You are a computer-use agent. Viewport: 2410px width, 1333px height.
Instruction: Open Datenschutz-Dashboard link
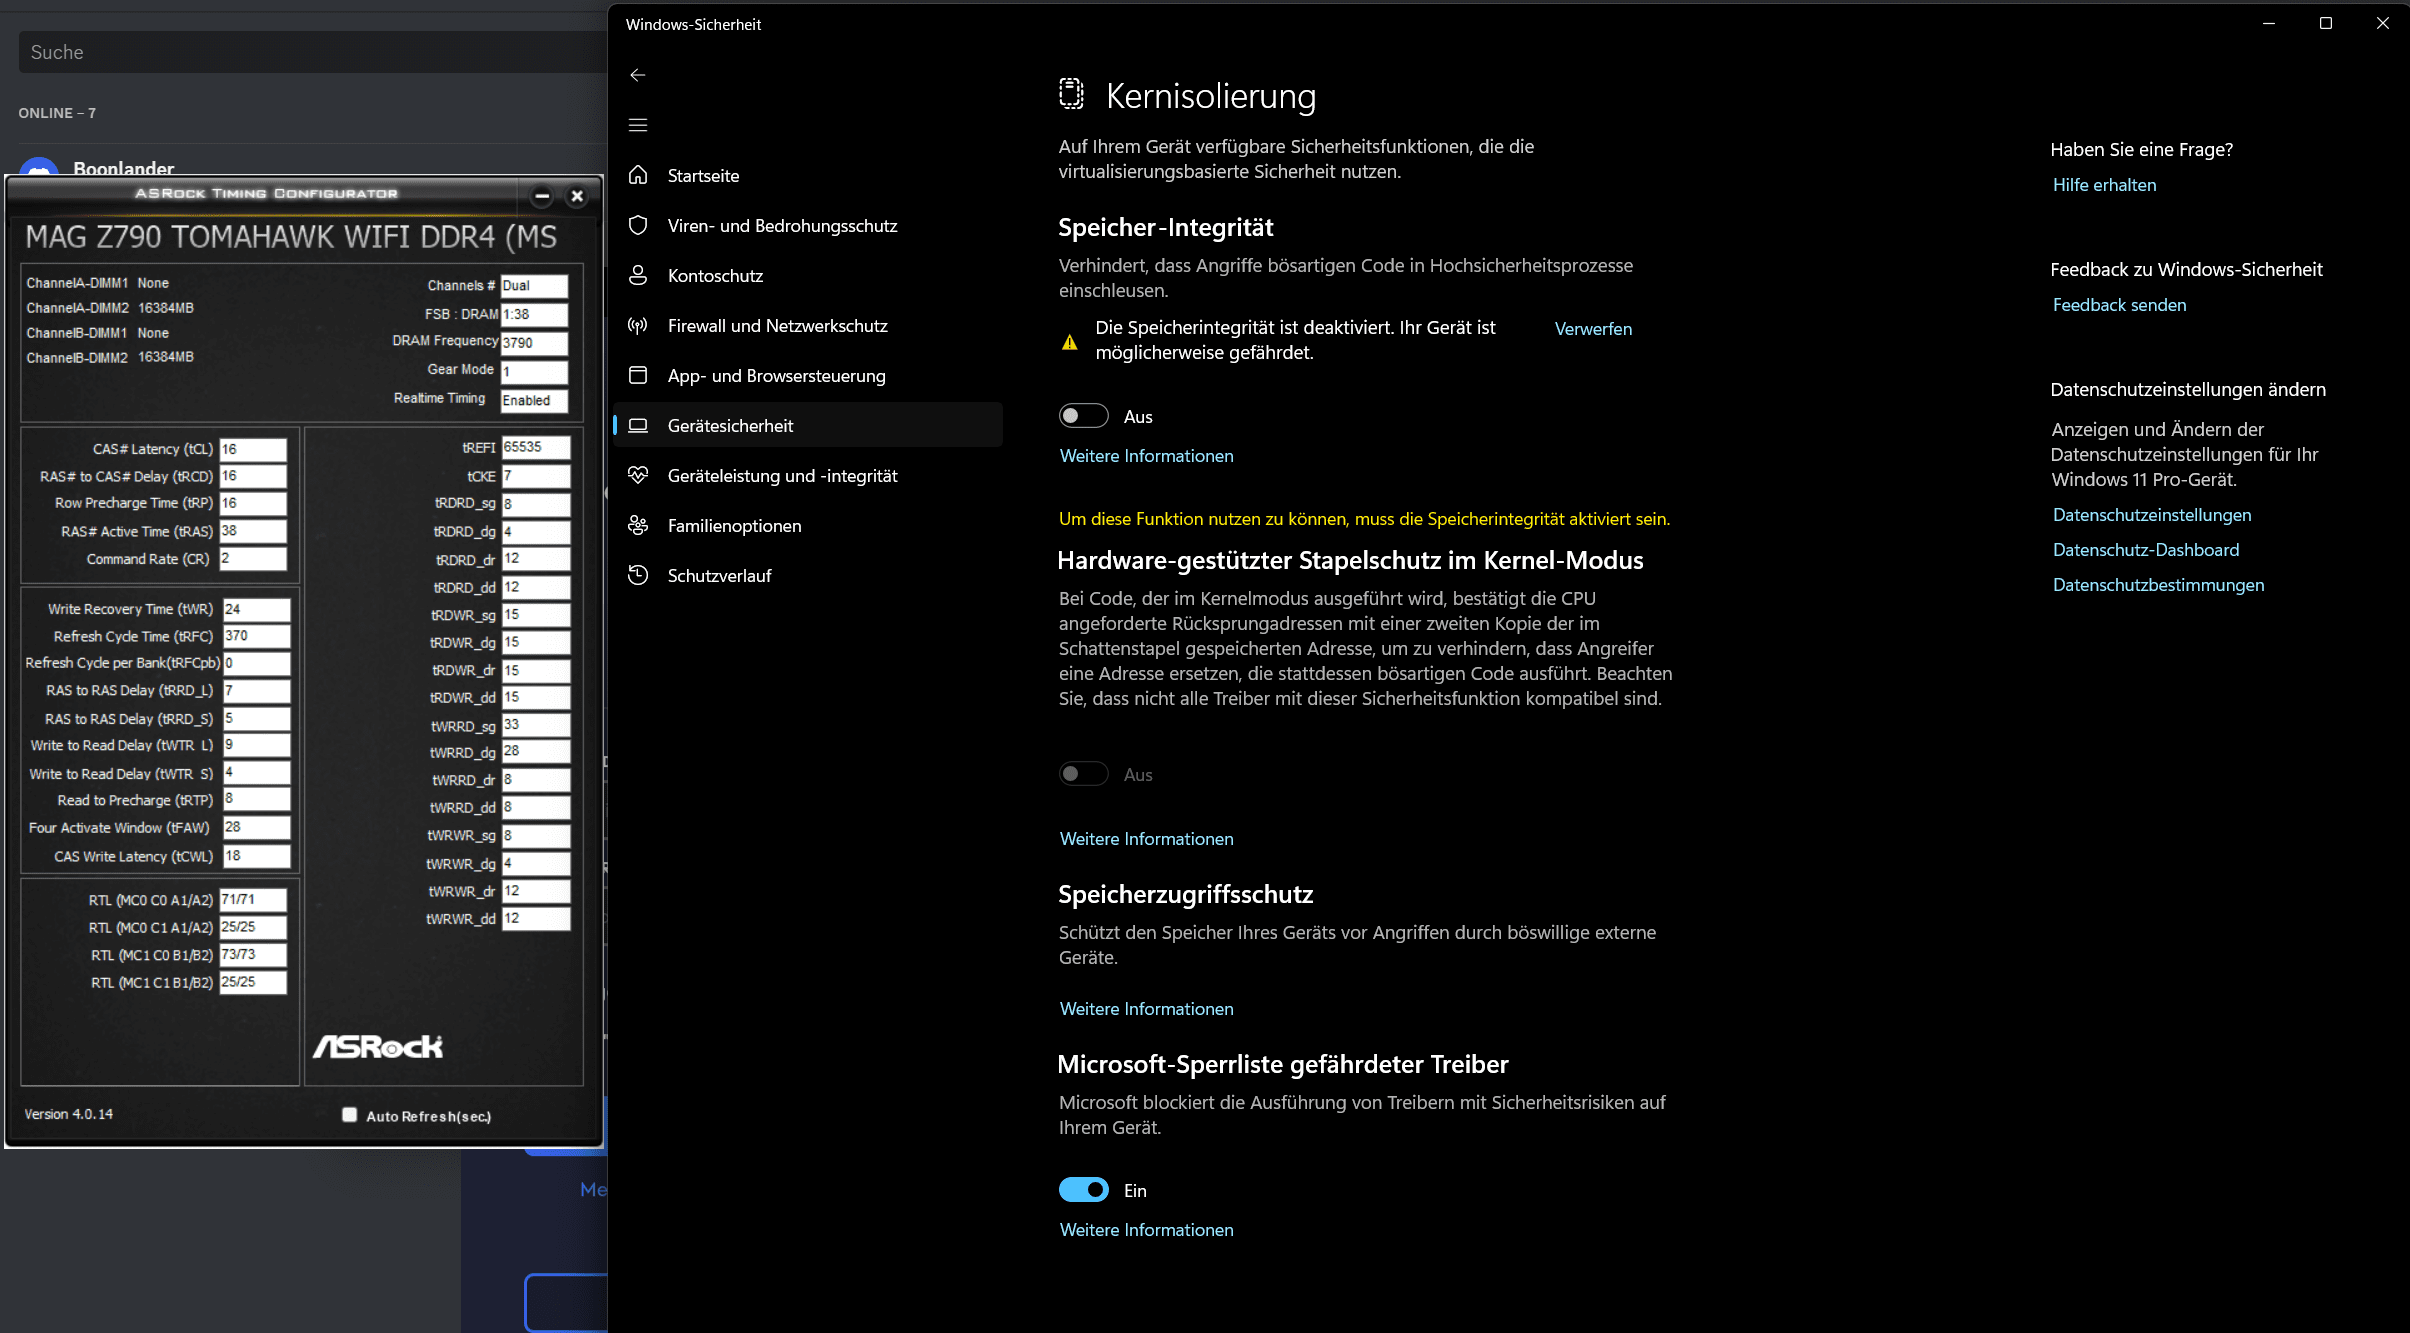(x=2146, y=550)
